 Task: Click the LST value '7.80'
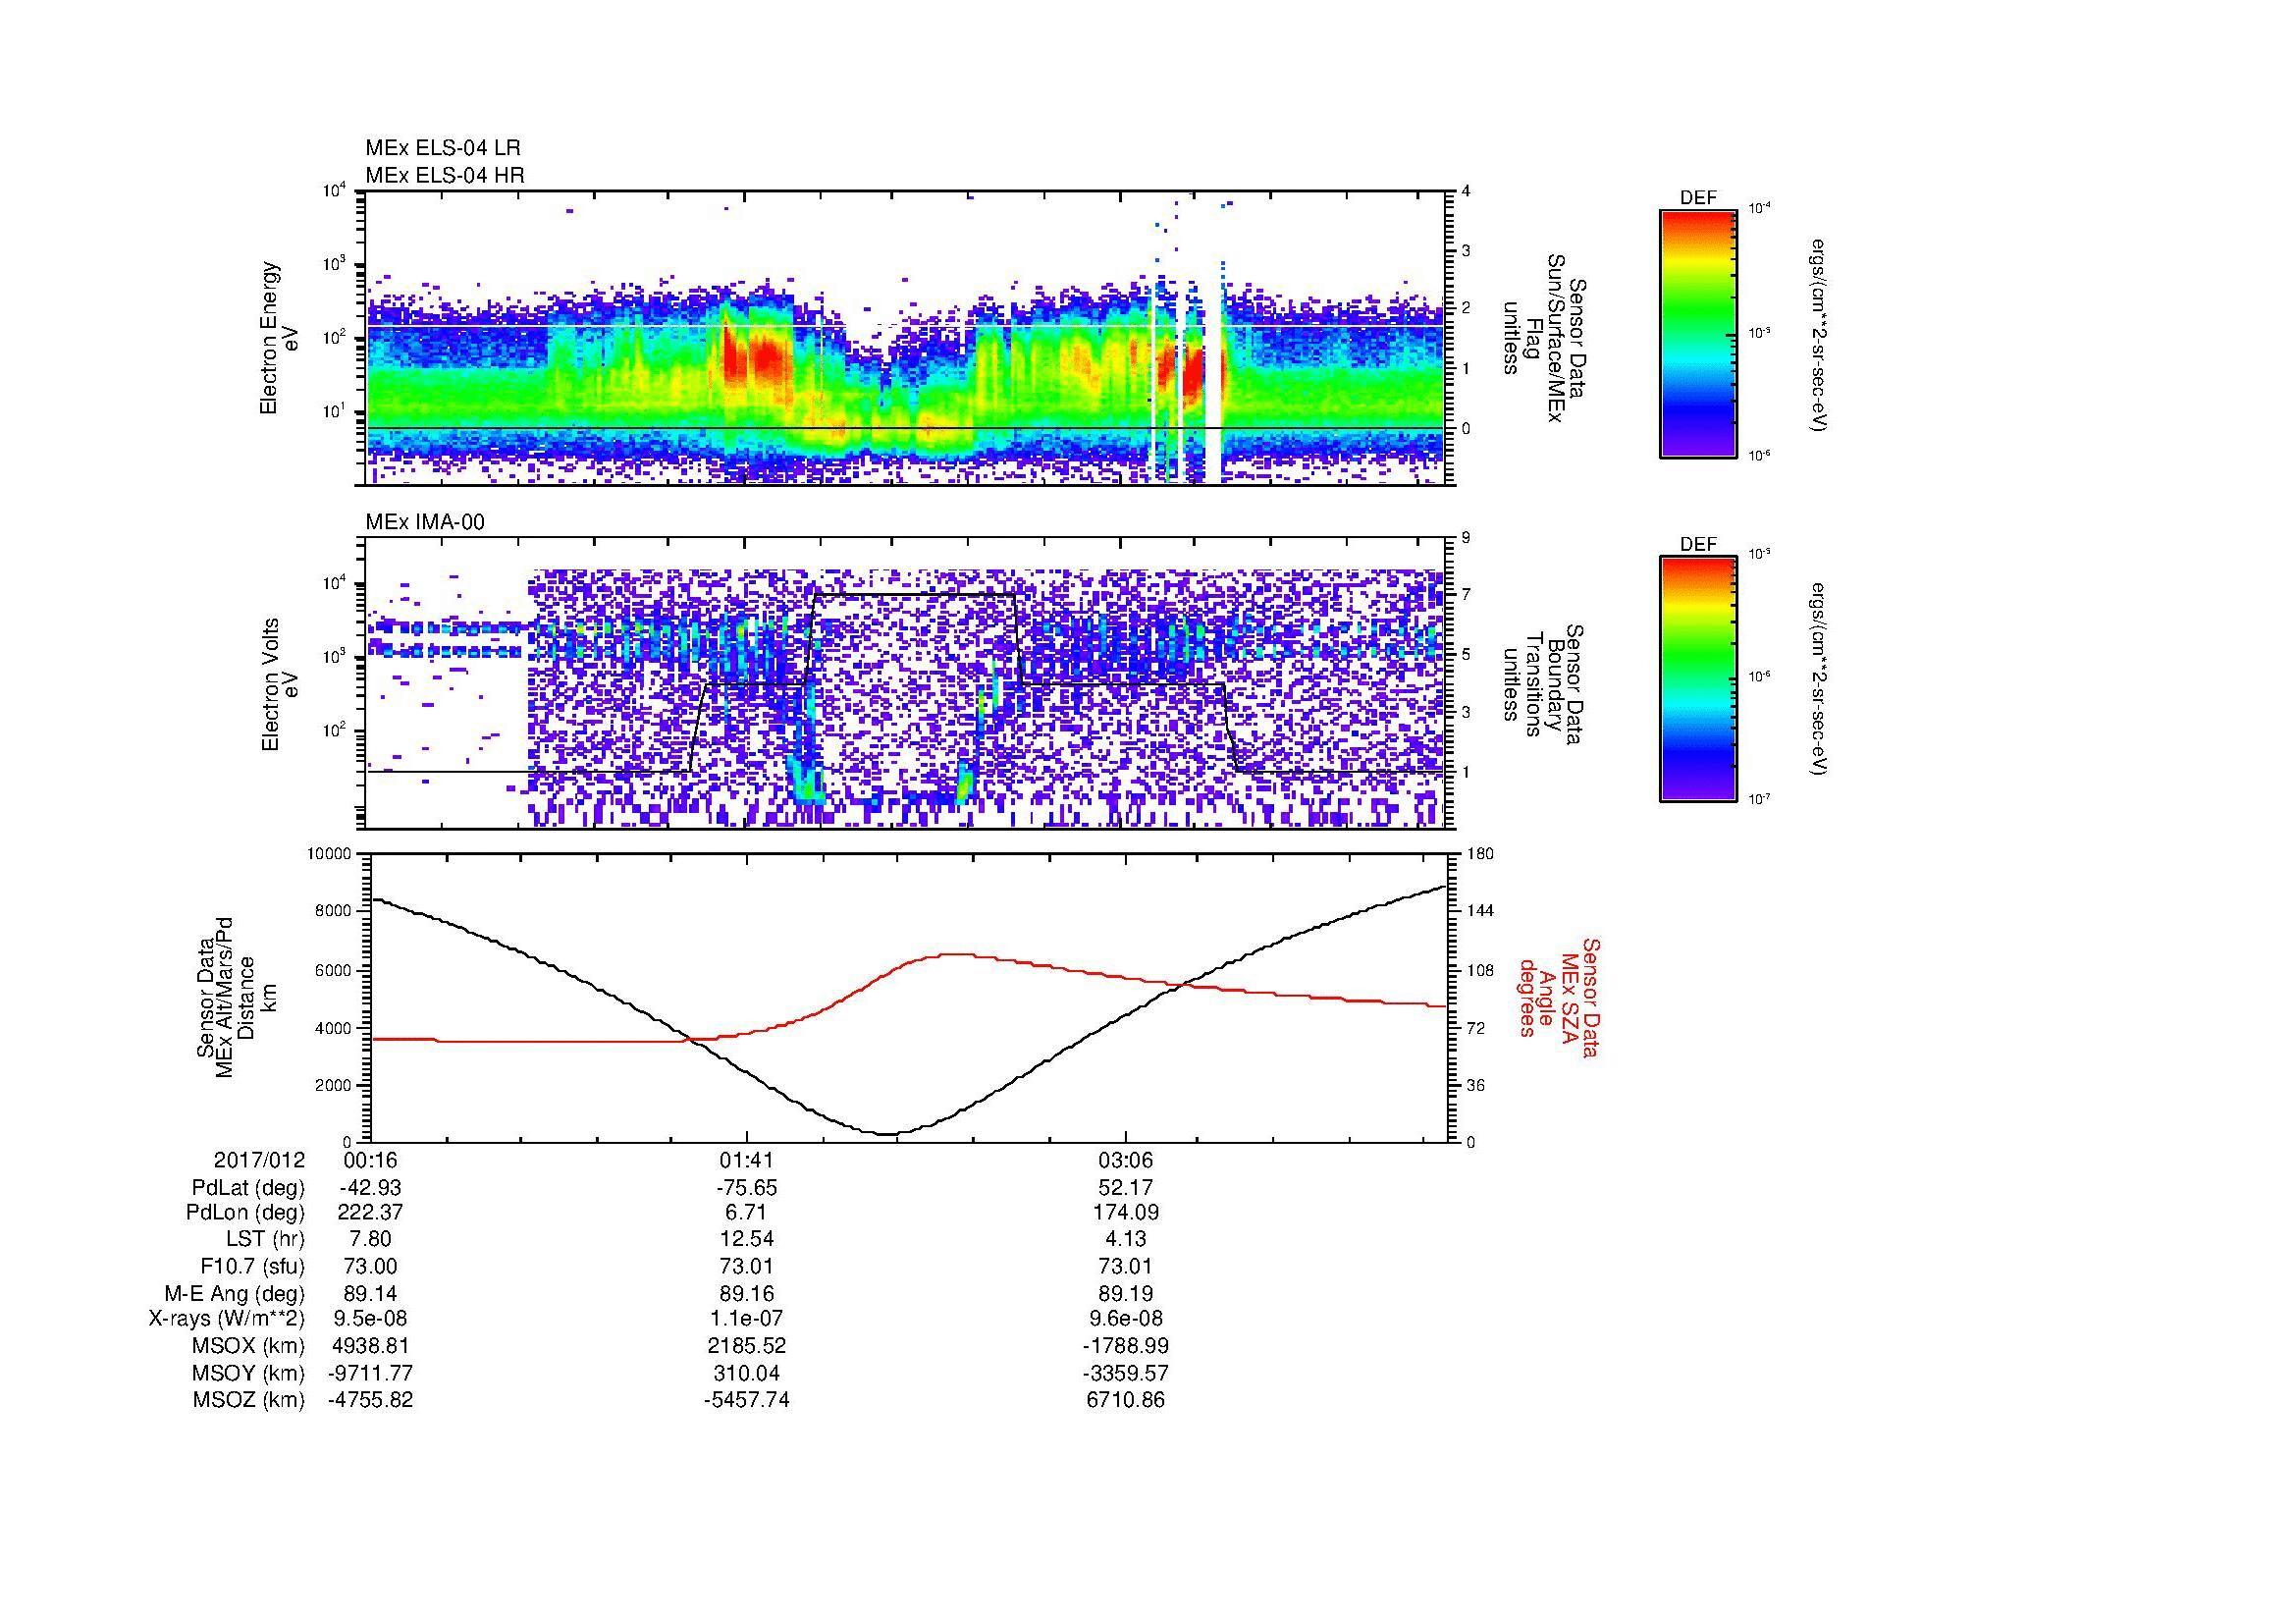[x=371, y=1239]
